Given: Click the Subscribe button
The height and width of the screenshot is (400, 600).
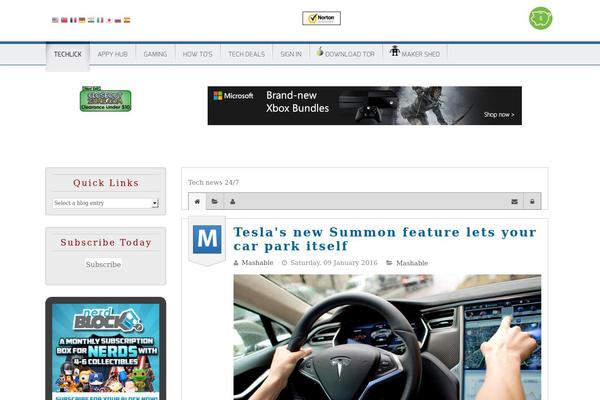Looking at the screenshot, I should 103,264.
